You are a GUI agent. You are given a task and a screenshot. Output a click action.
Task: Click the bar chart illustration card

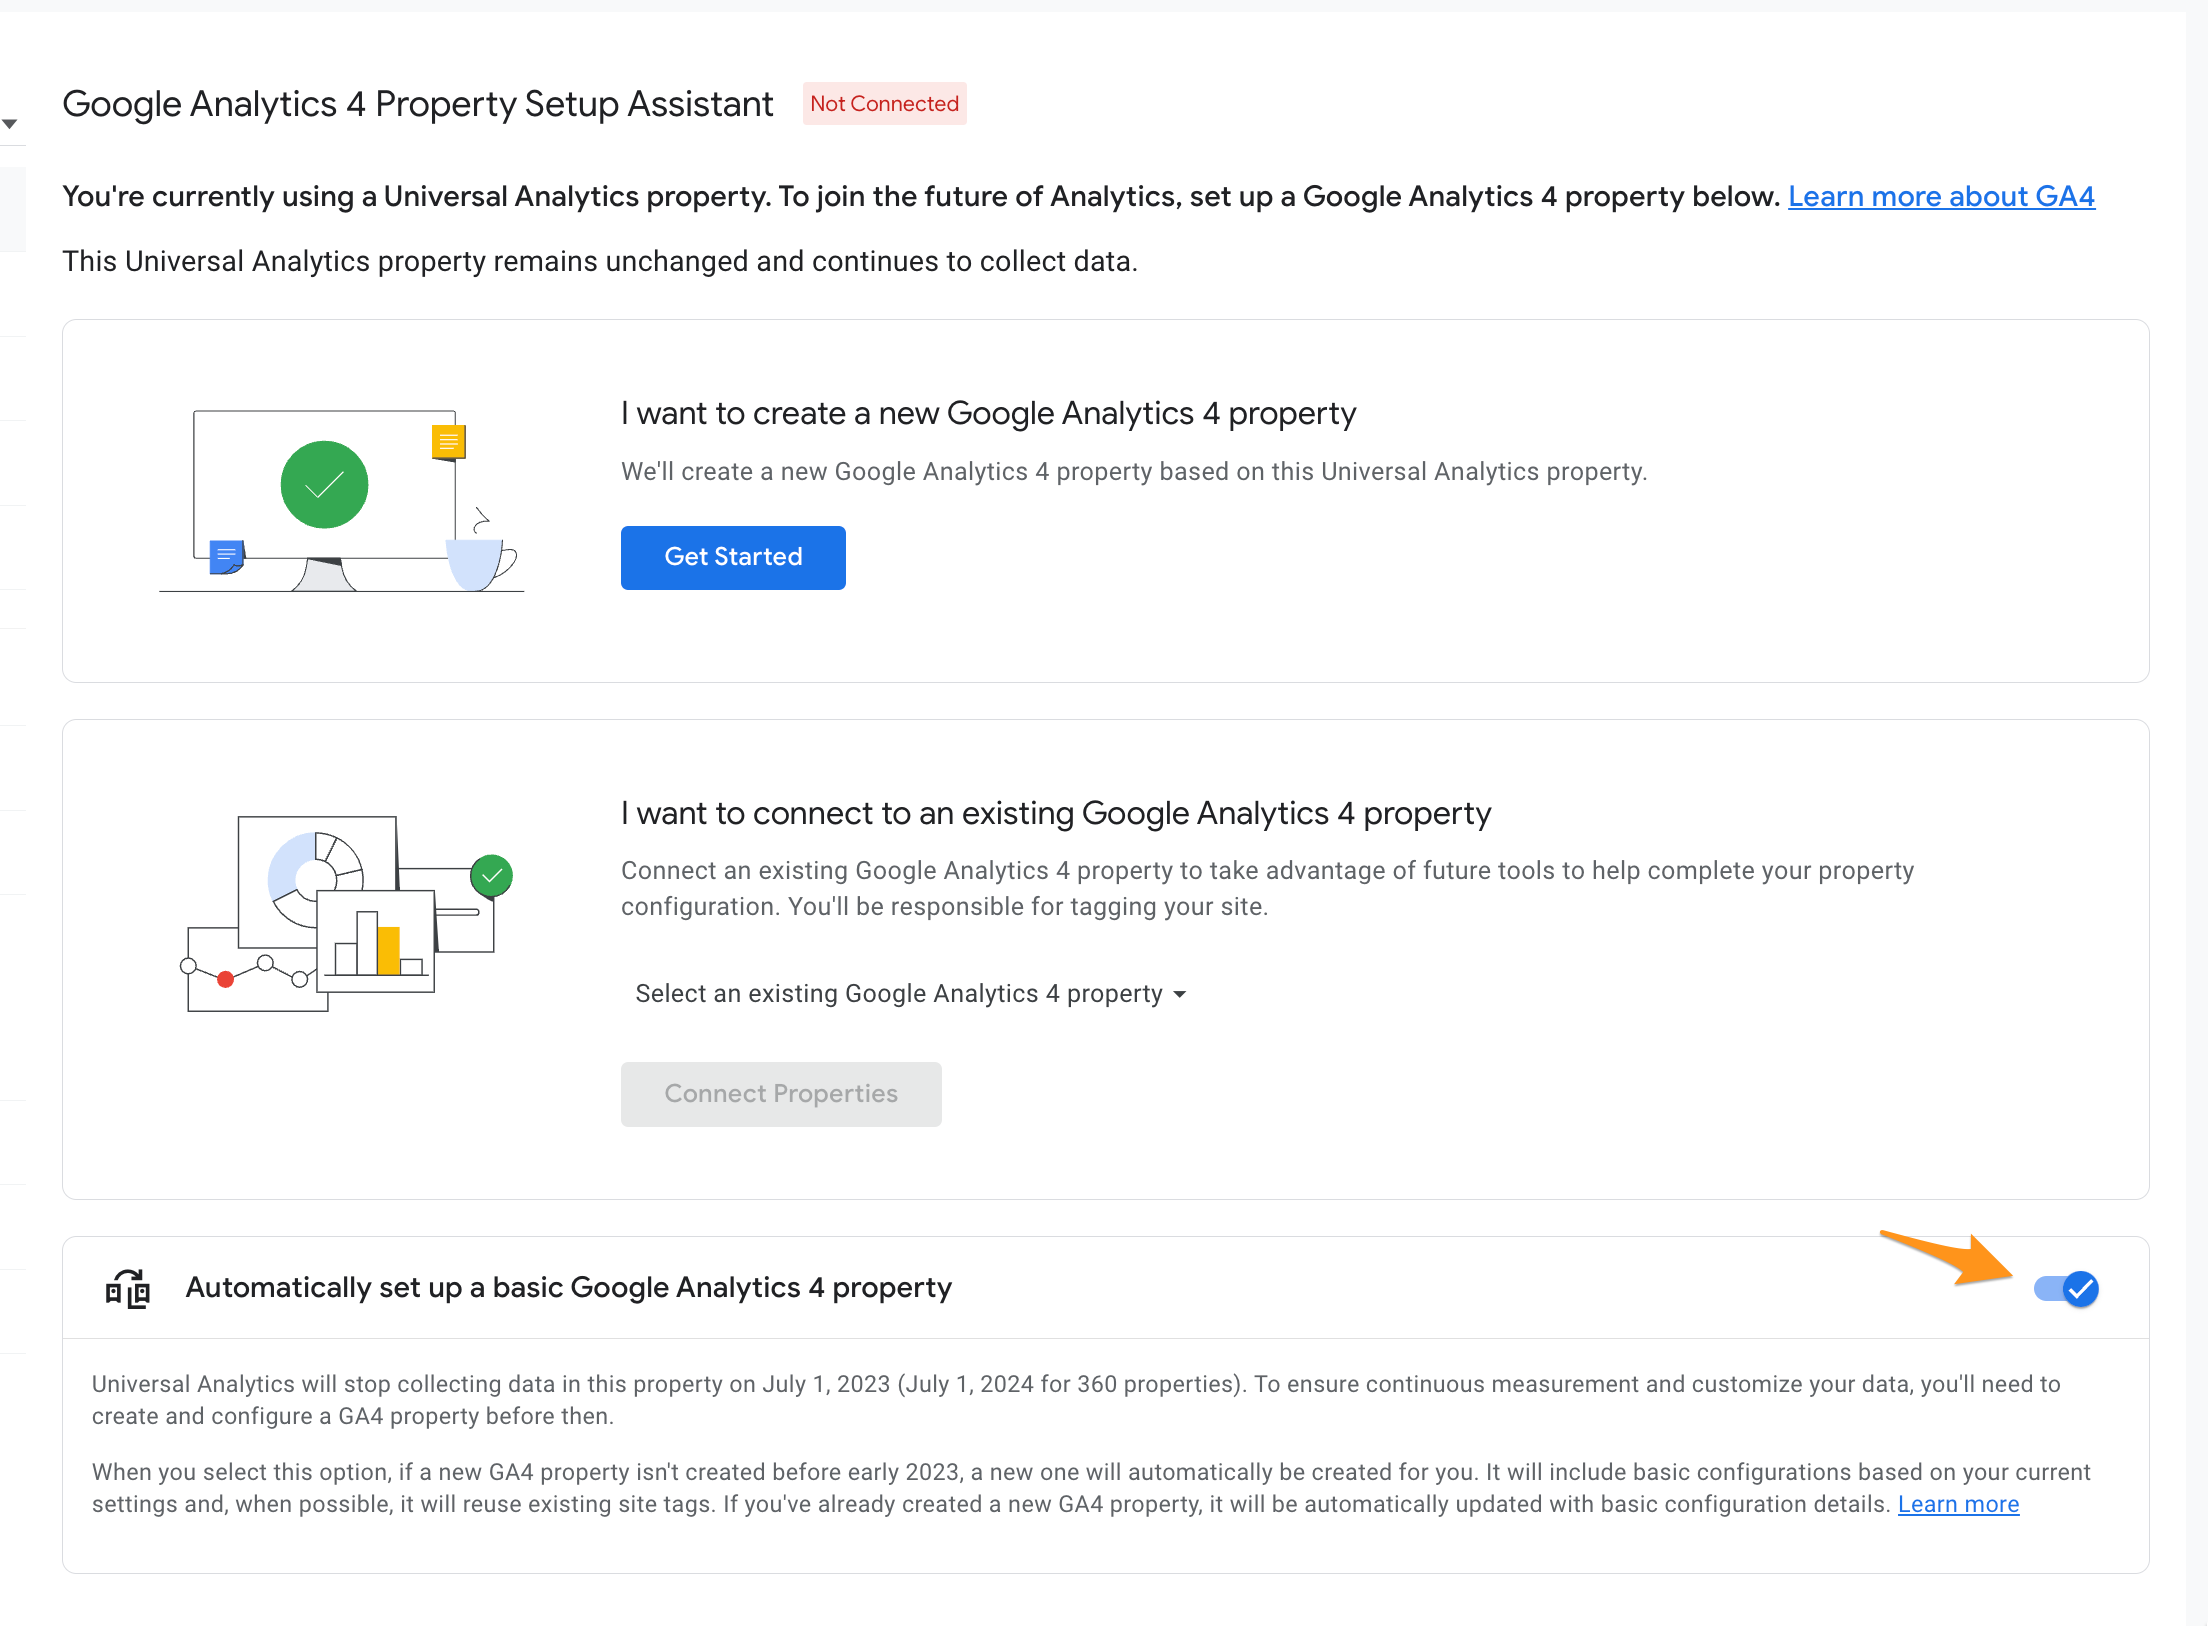click(377, 942)
